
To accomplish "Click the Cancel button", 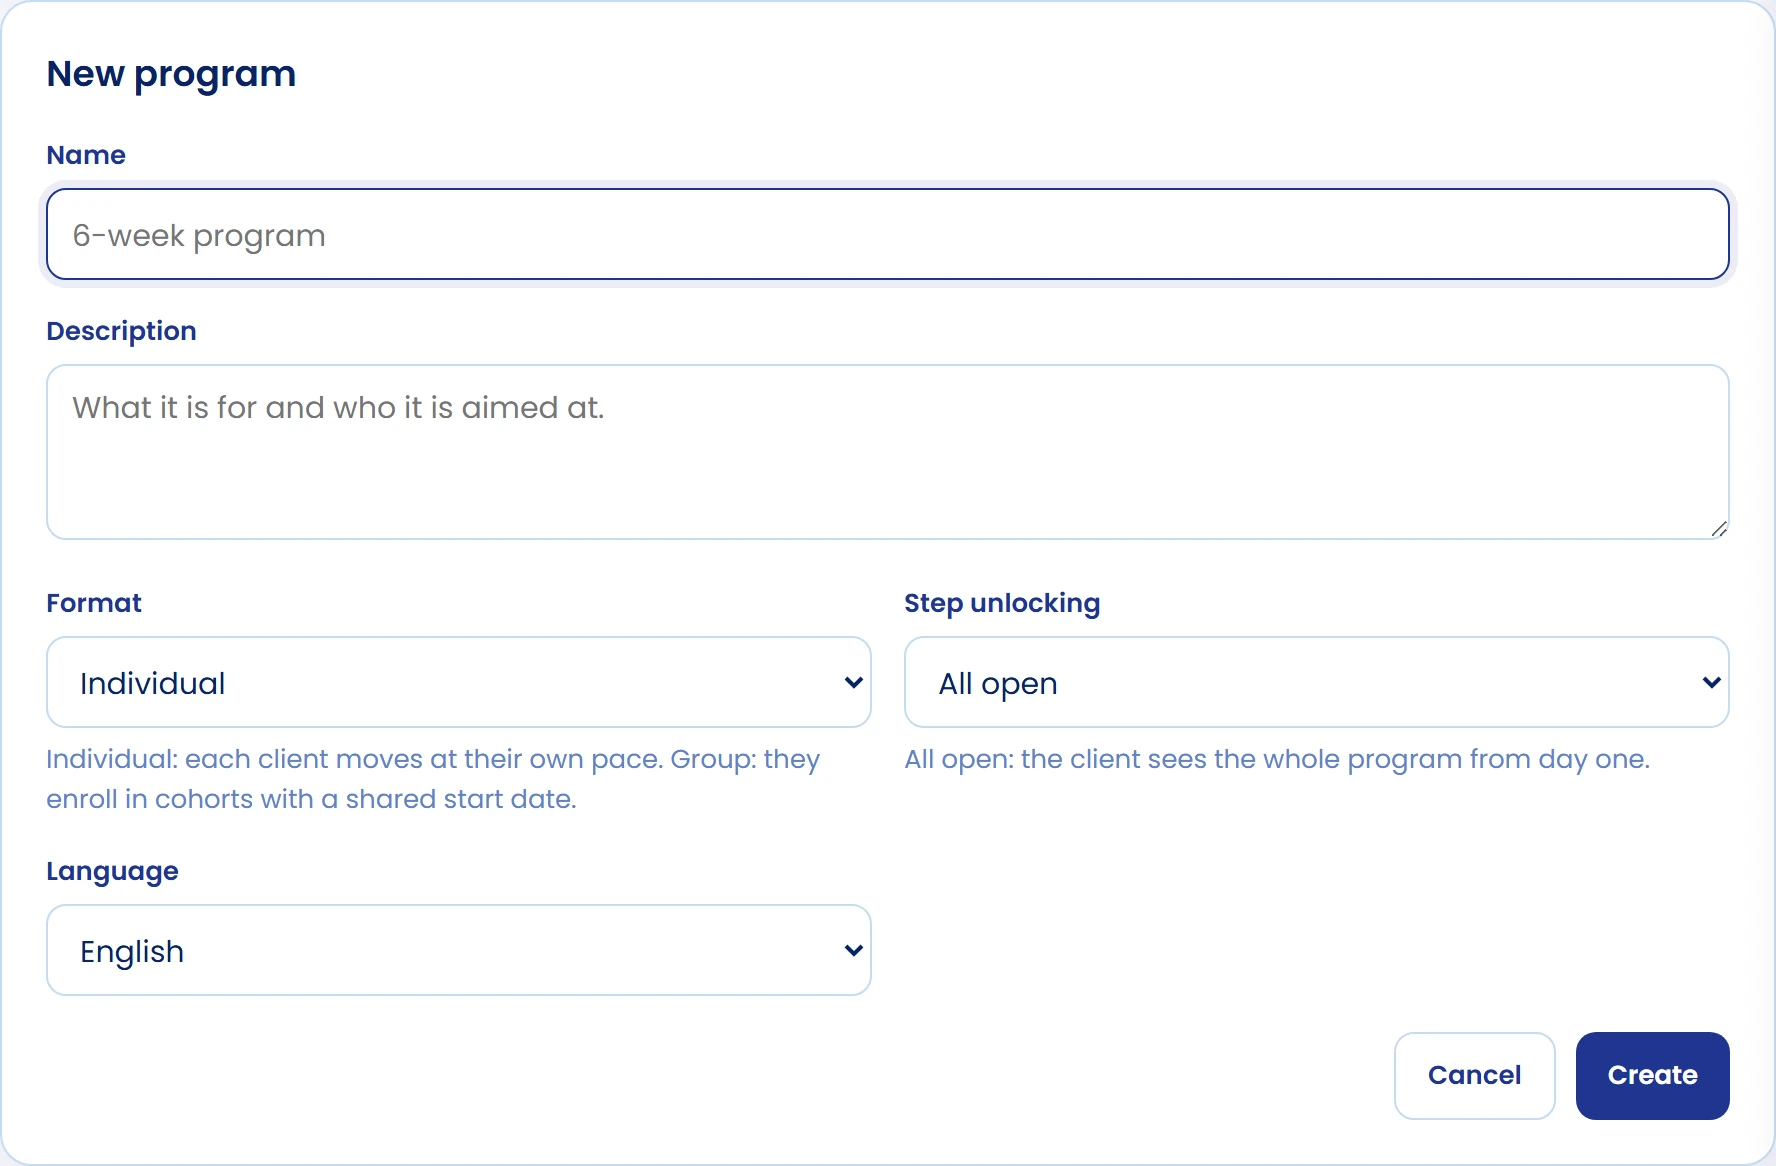I will tap(1475, 1076).
